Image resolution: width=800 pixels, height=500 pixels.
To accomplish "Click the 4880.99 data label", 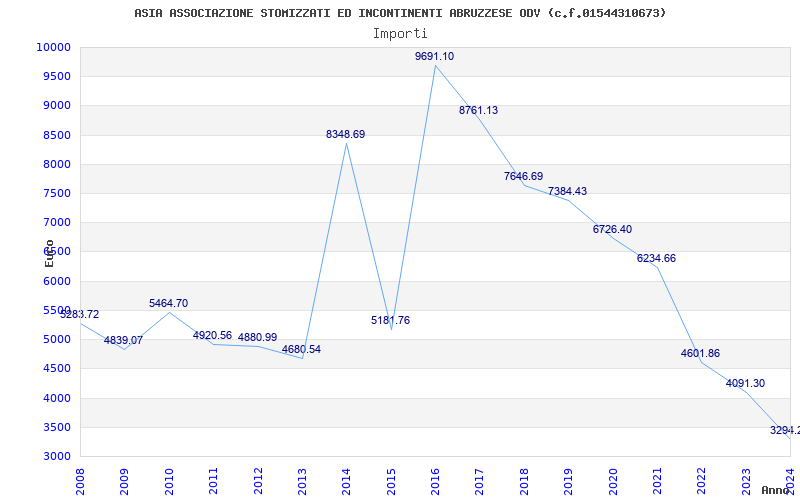I will 258,338.
